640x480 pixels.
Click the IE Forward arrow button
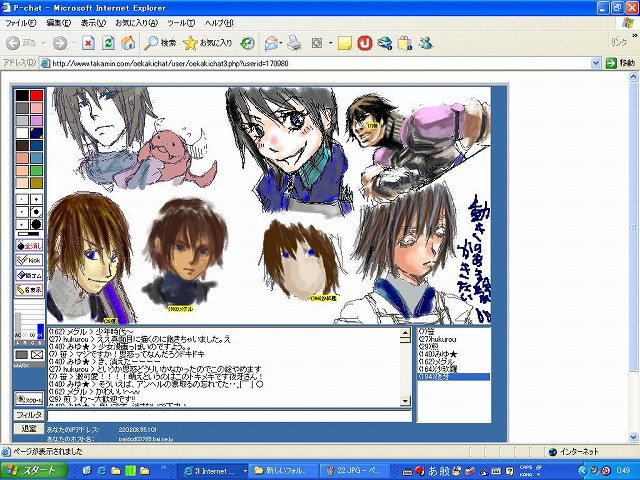tap(60, 43)
